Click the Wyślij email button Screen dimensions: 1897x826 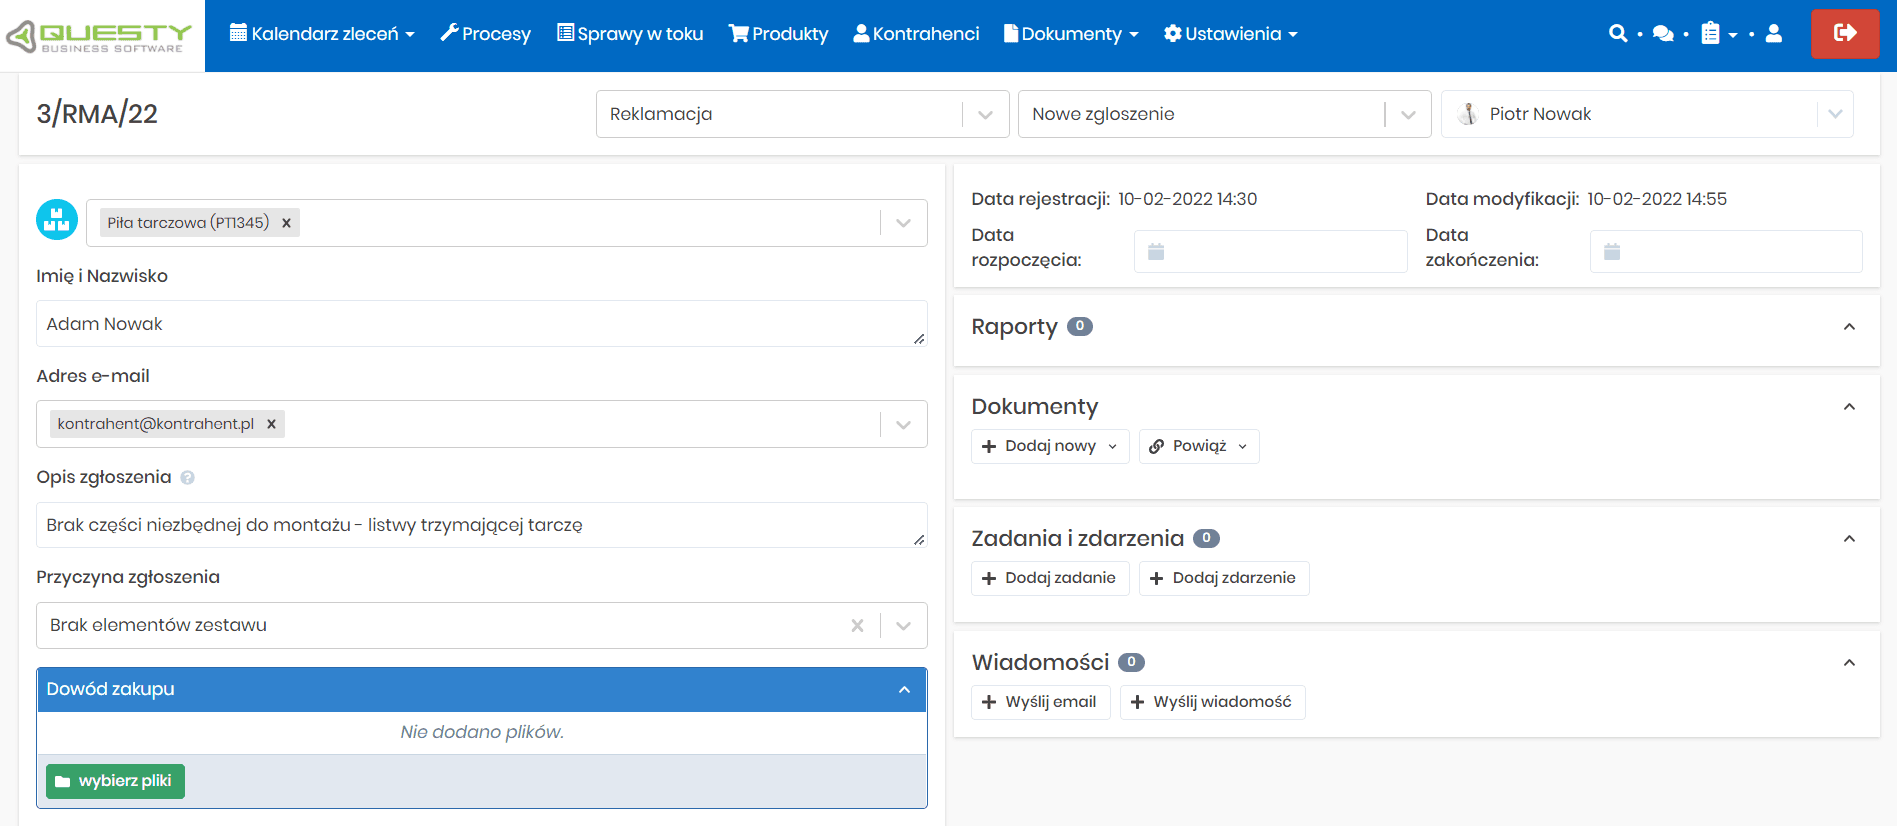(1040, 702)
